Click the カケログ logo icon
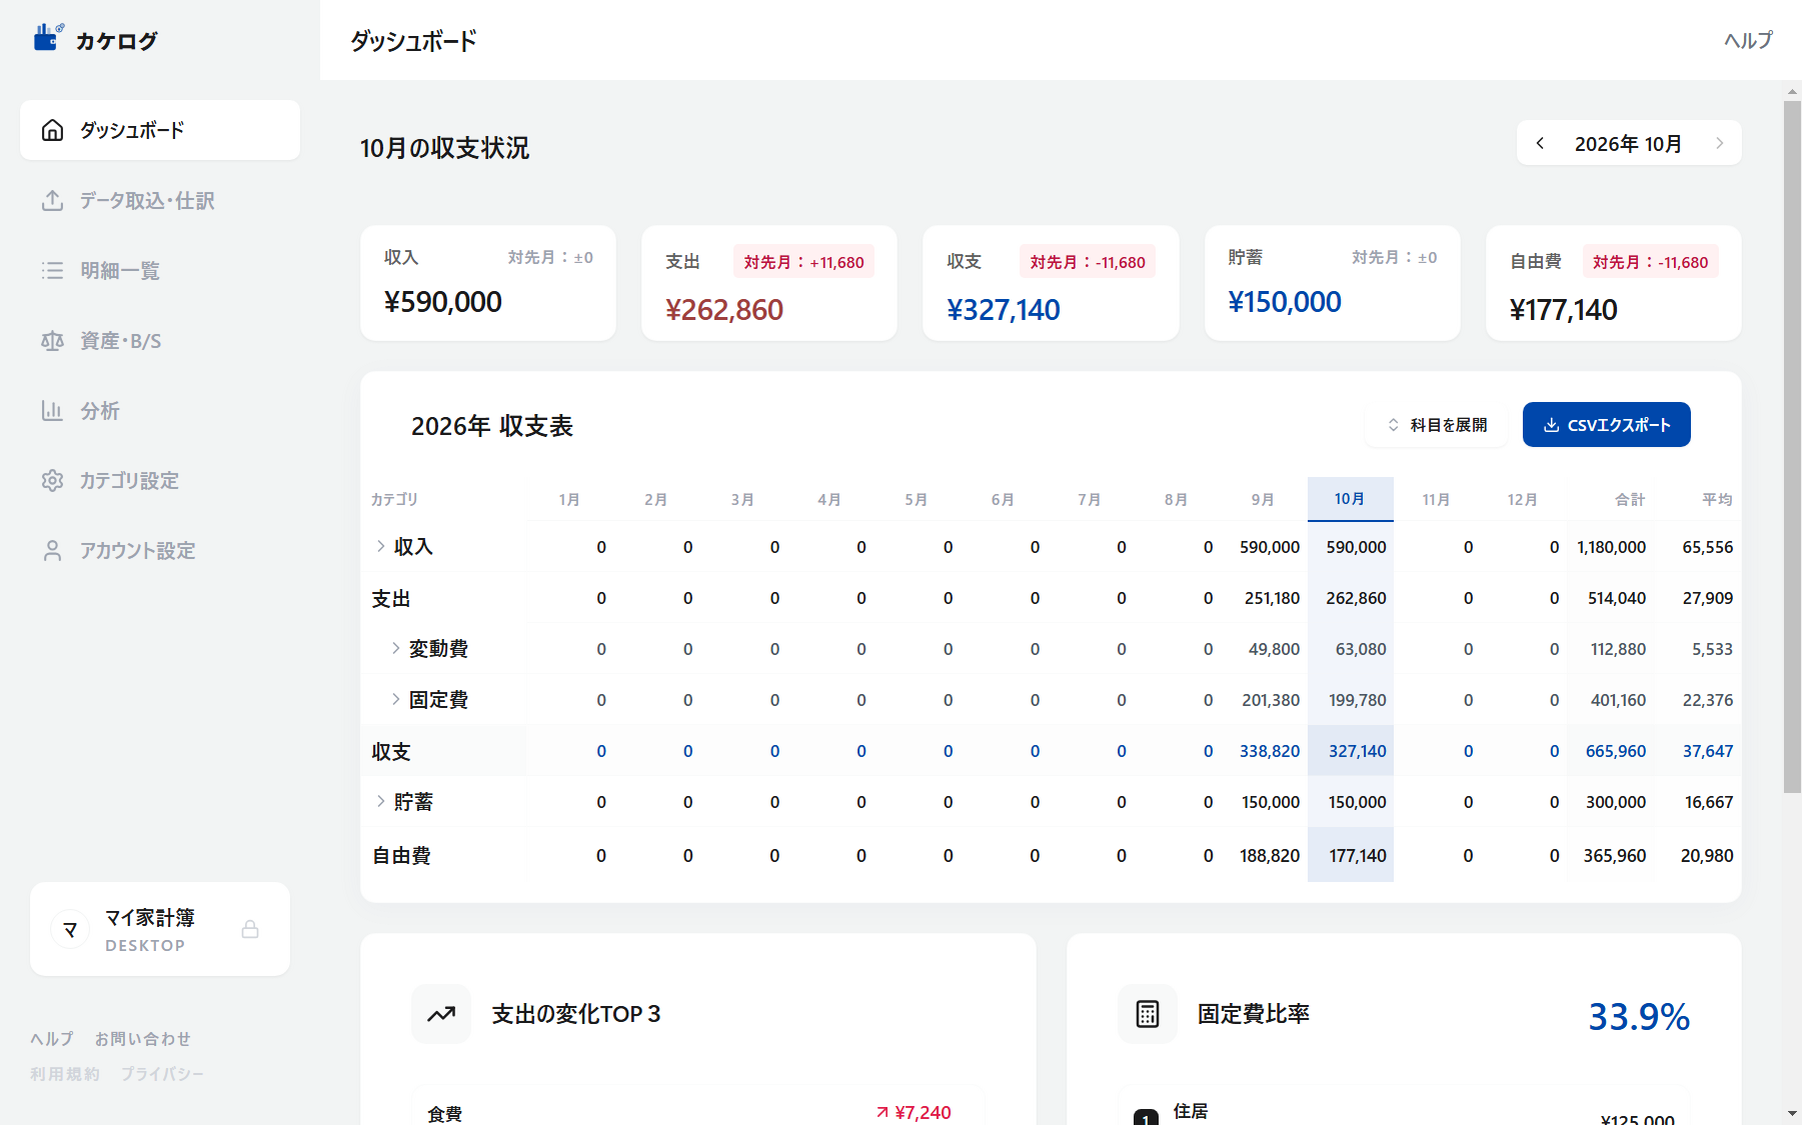Viewport: 1802px width, 1125px height. pyautogui.click(x=48, y=38)
